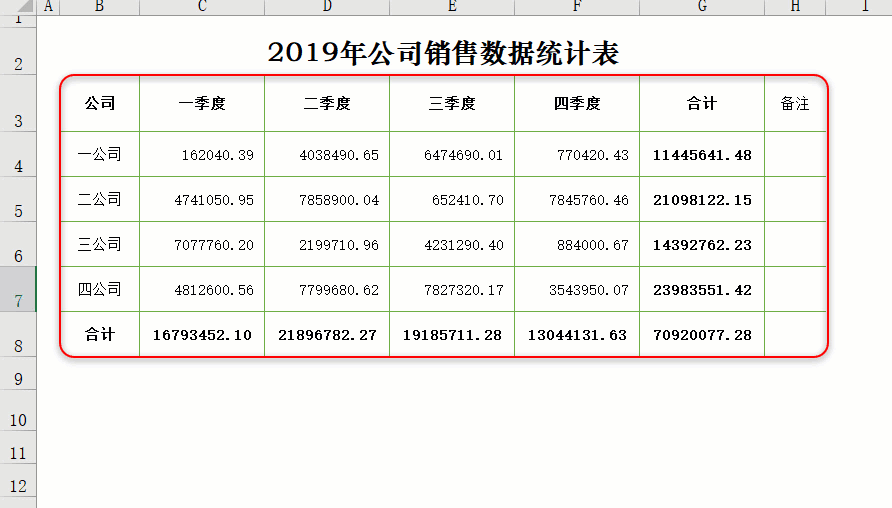
Task: Select column G header
Action: pyautogui.click(x=702, y=7)
